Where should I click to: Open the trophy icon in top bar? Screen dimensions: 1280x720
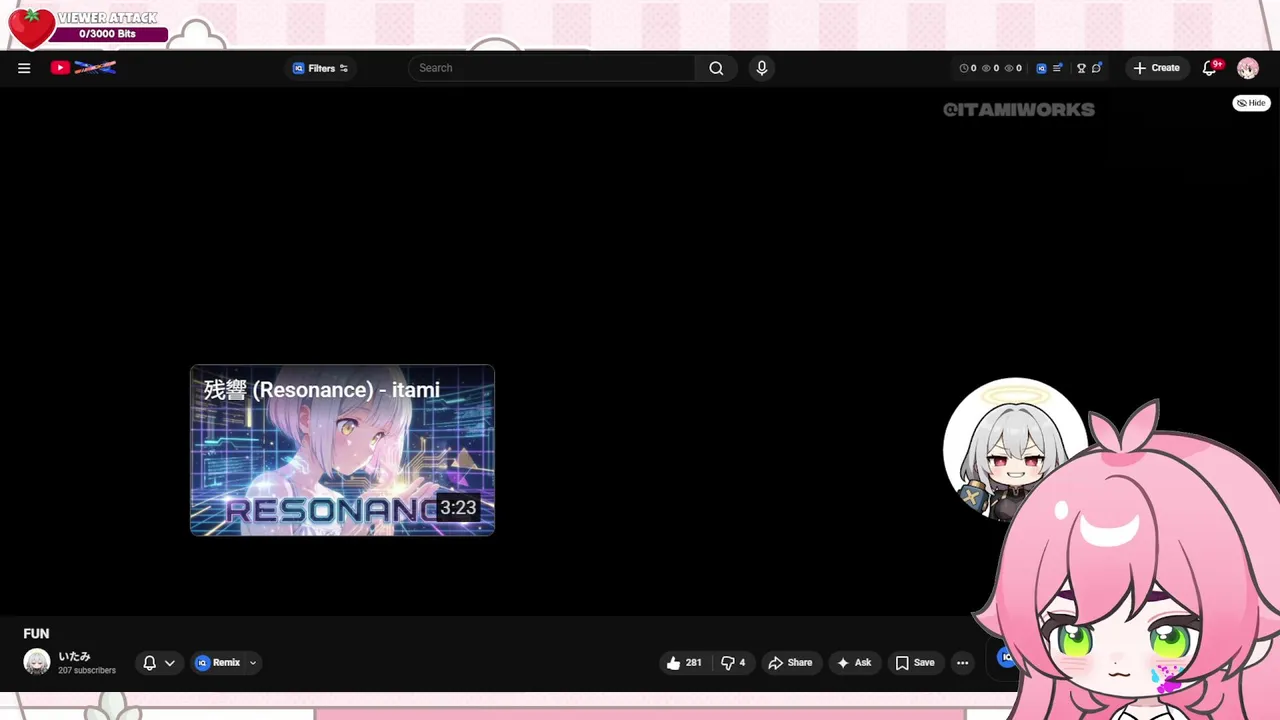[x=1081, y=68]
